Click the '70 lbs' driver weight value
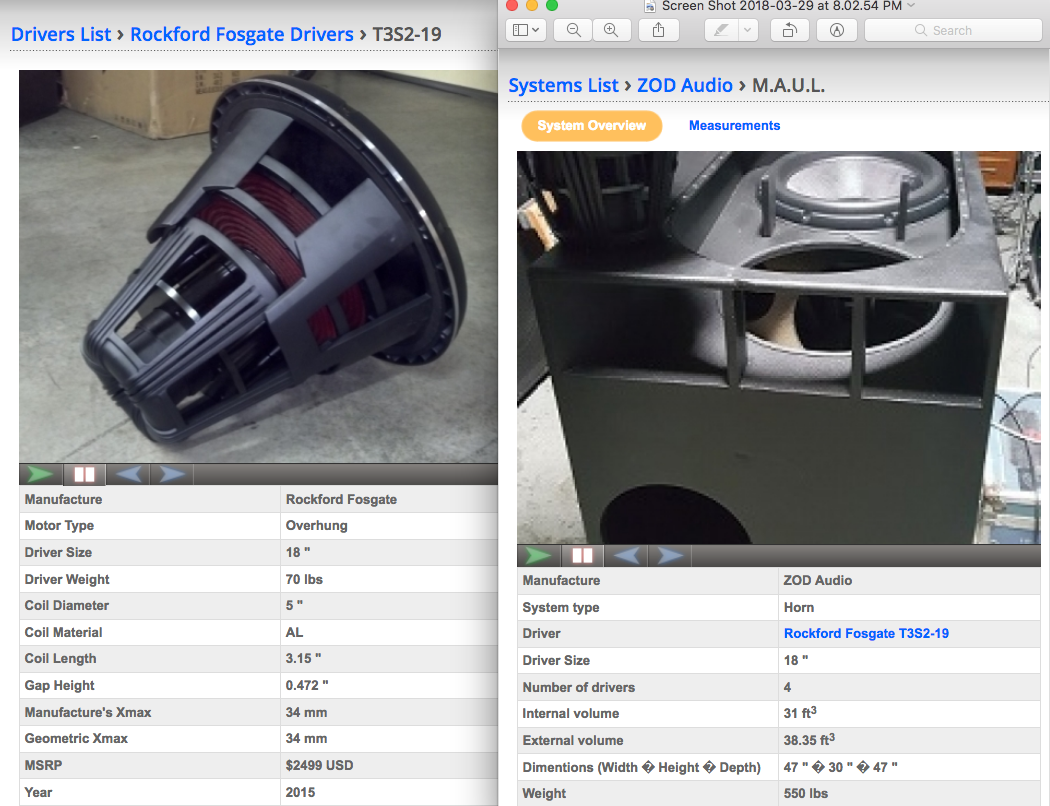Viewport: 1050px width, 806px height. point(304,579)
